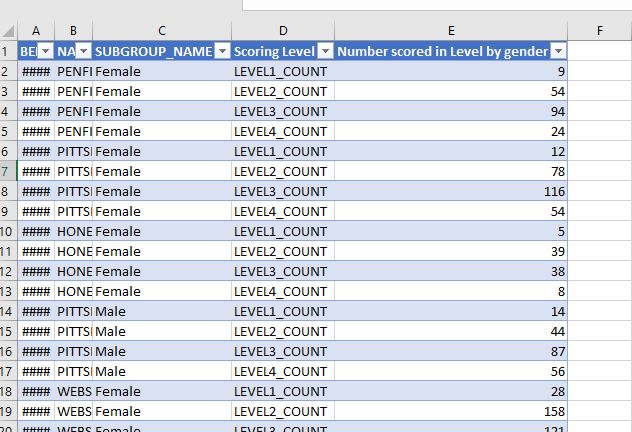This screenshot has height=432, width=632.
Task: Click cell with value 9 in row 2
Action: click(x=451, y=71)
